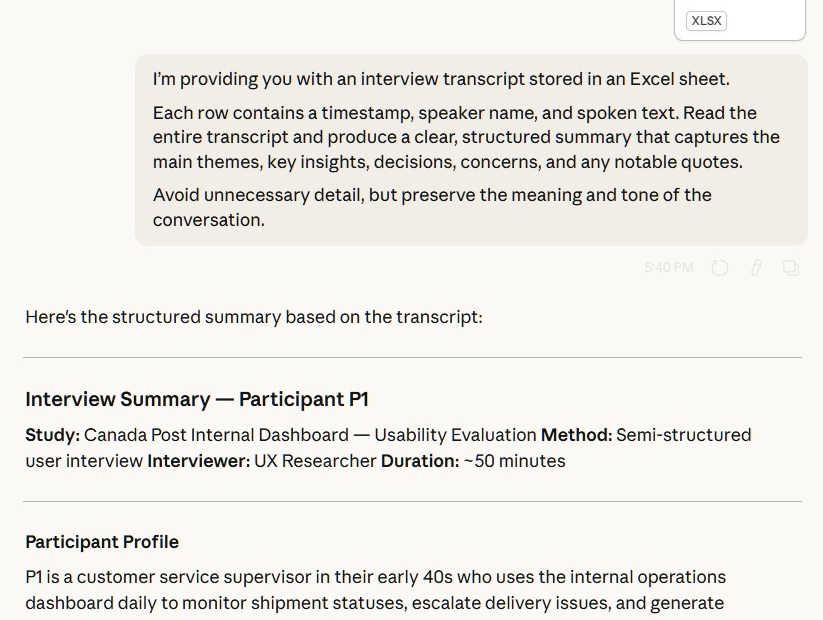
Task: Click the P1 description paragraph text
Action: coord(375,590)
